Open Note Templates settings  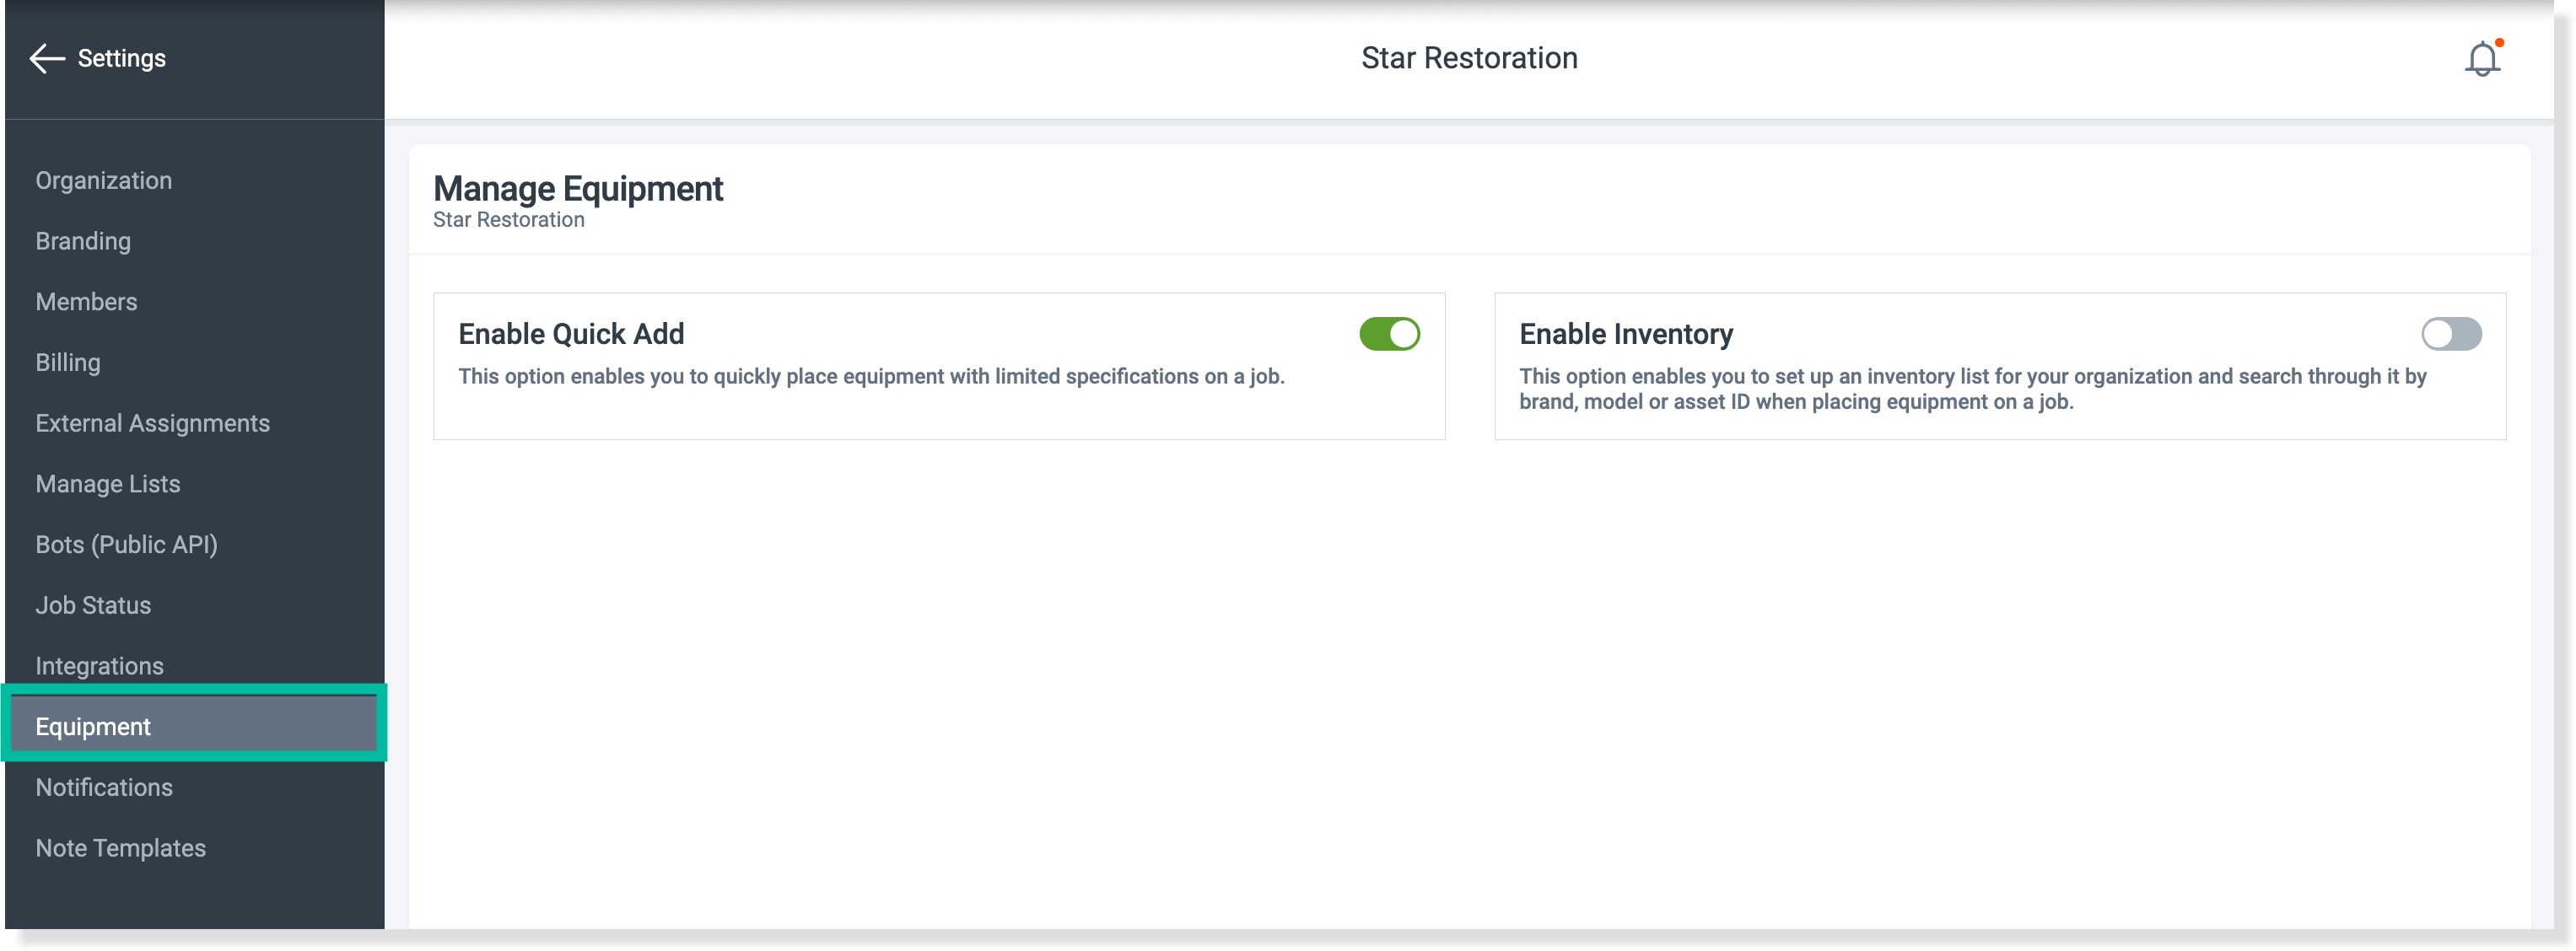click(x=121, y=848)
